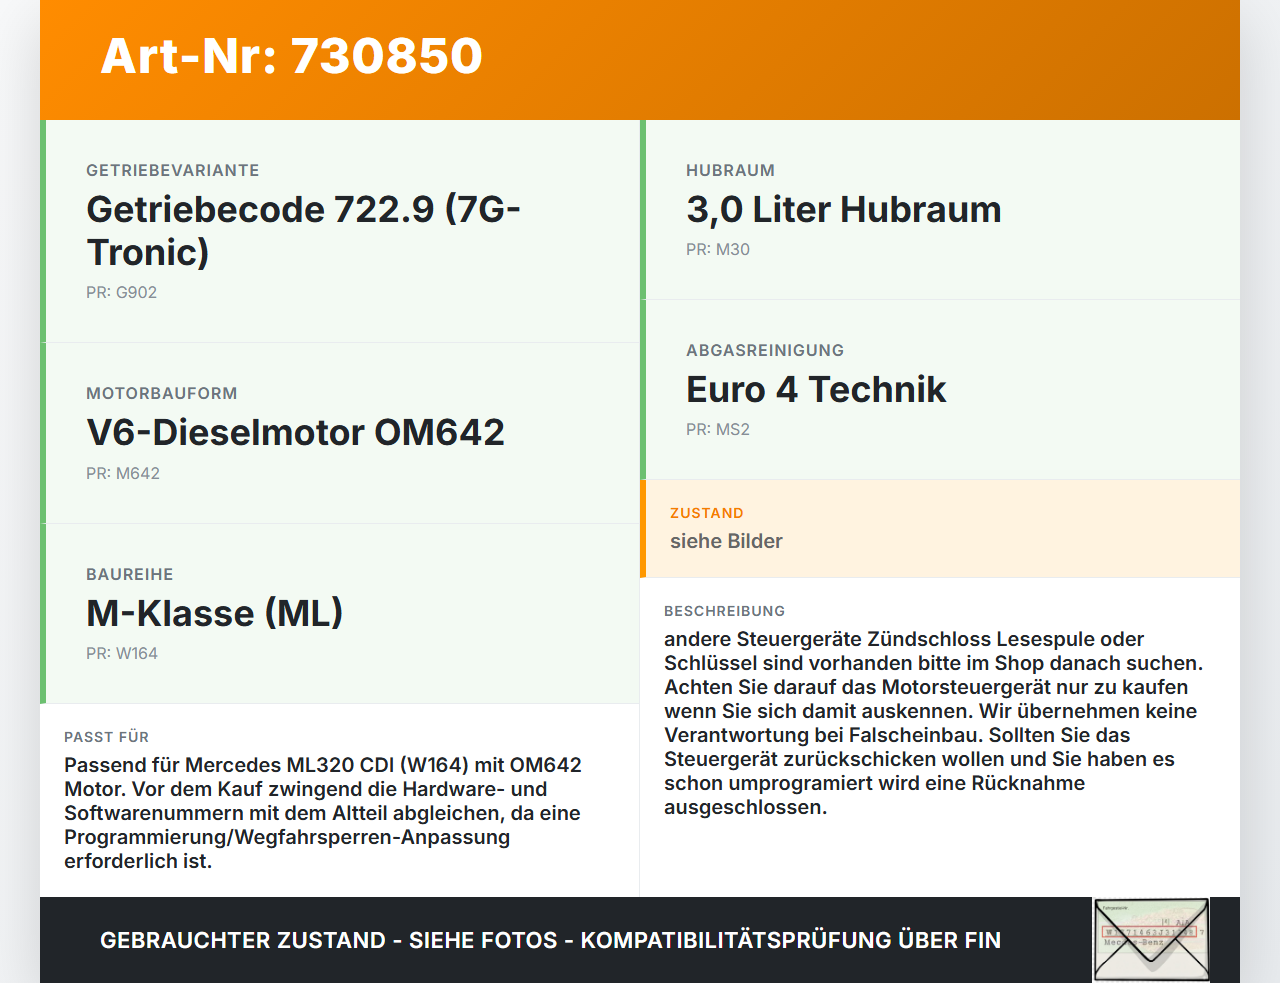Open the envelope thumbnail image in footer
The image size is (1280, 983).
point(1151,940)
